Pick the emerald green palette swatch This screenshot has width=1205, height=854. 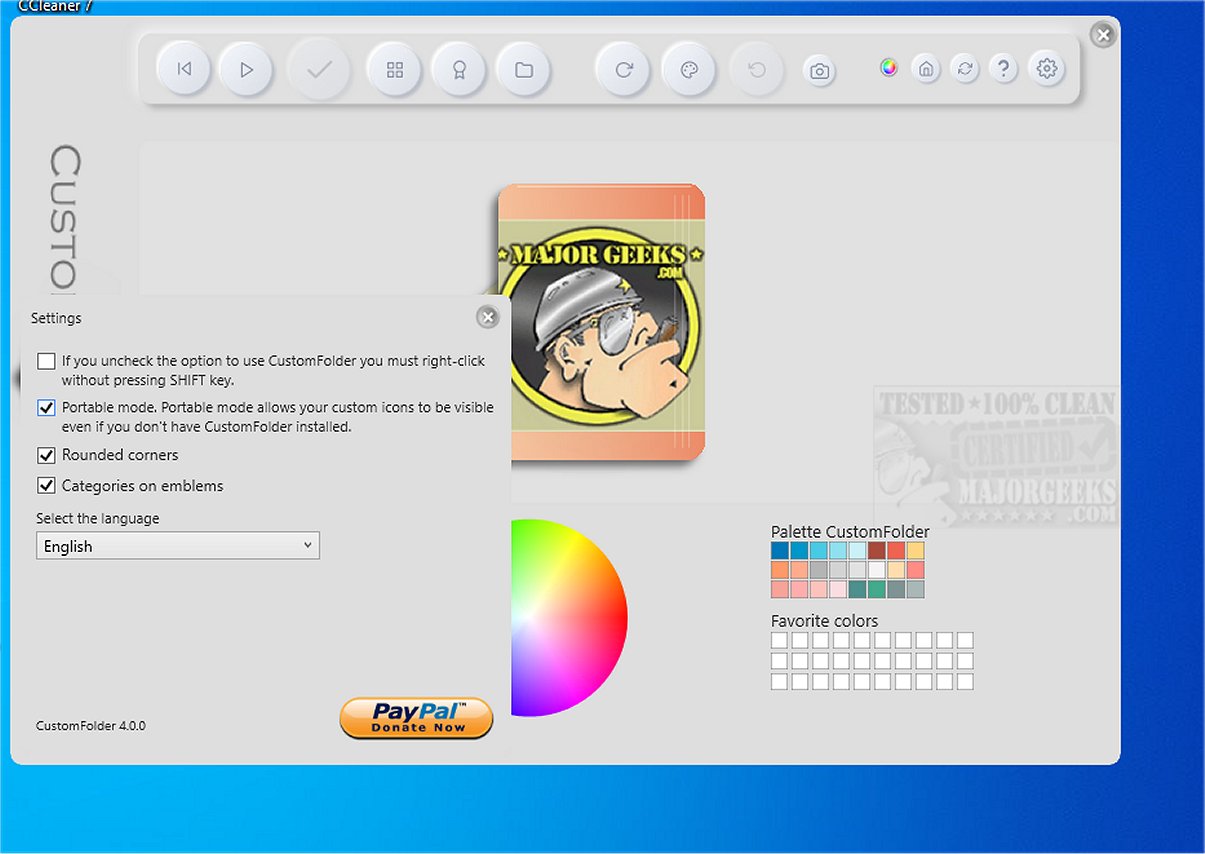tap(877, 589)
